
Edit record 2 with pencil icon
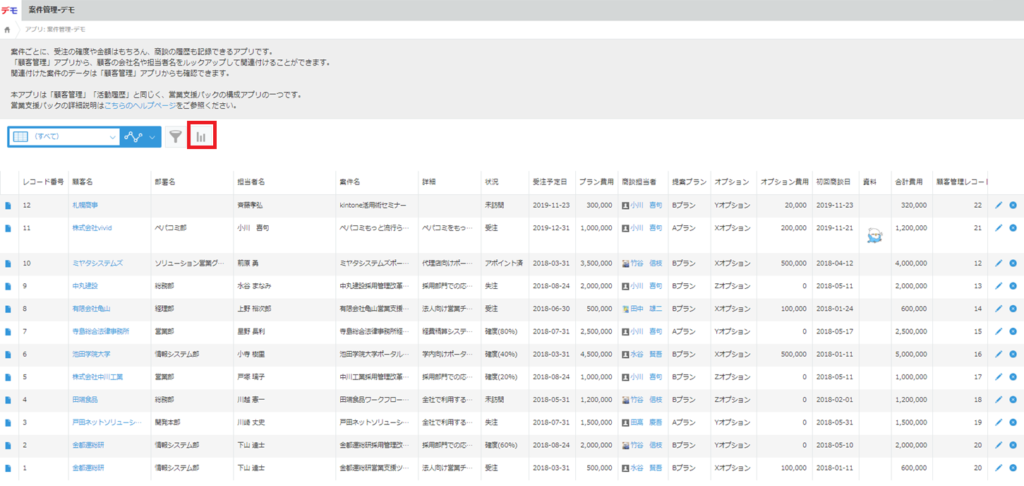pos(998,445)
